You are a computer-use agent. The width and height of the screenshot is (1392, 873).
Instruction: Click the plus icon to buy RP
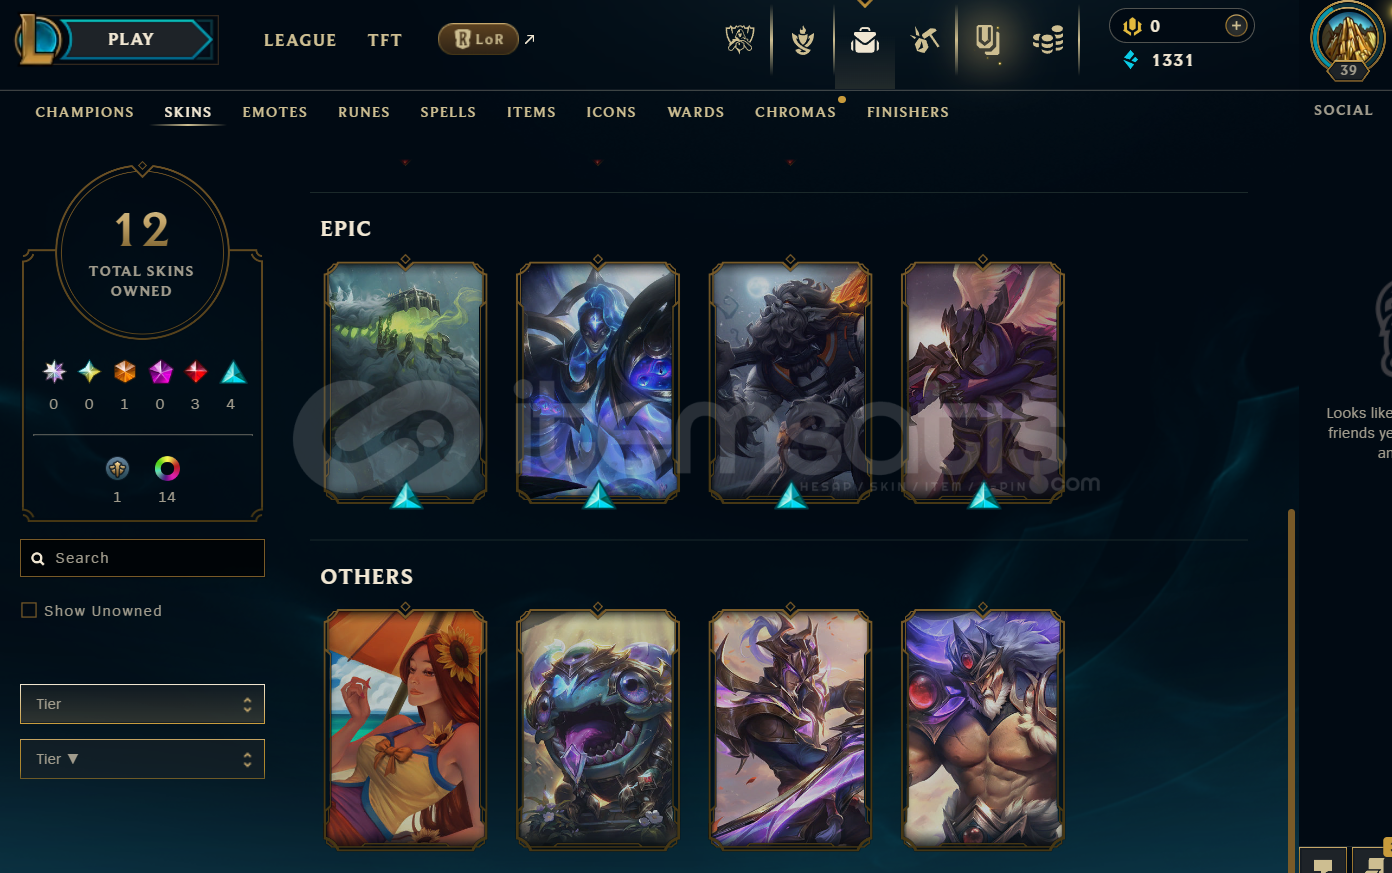pos(1236,26)
